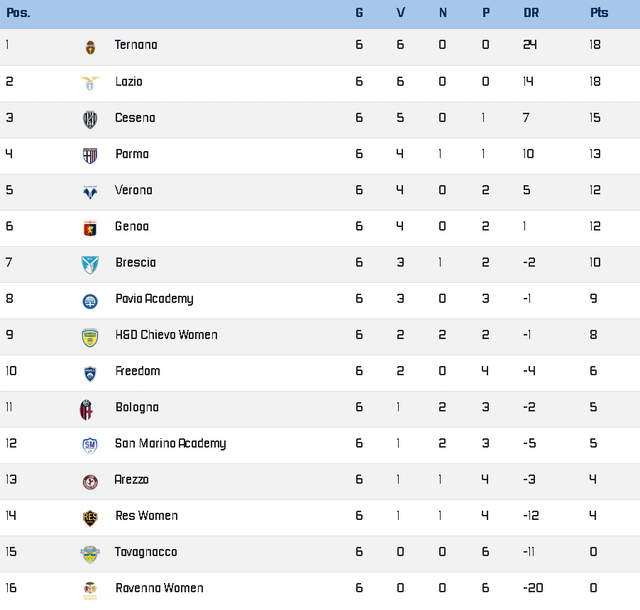This screenshot has height=610, width=640.
Task: Click the Genoa club crest icon
Action: [90, 227]
